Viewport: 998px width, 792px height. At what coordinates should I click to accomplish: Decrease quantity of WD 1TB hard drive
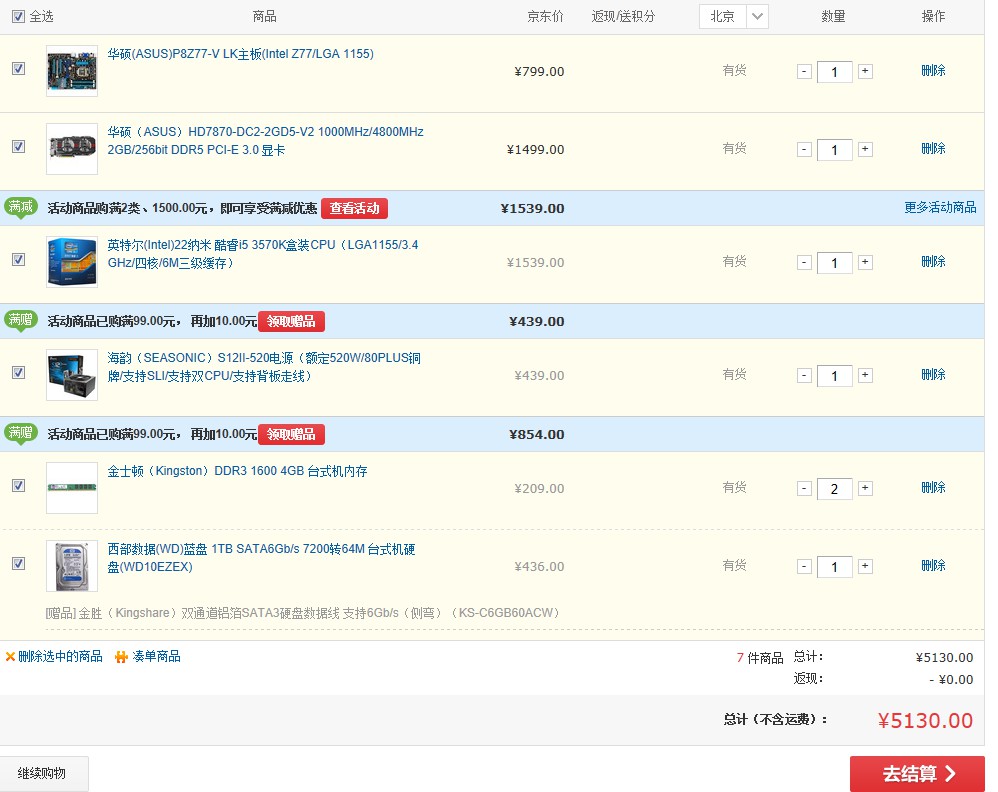click(x=805, y=567)
